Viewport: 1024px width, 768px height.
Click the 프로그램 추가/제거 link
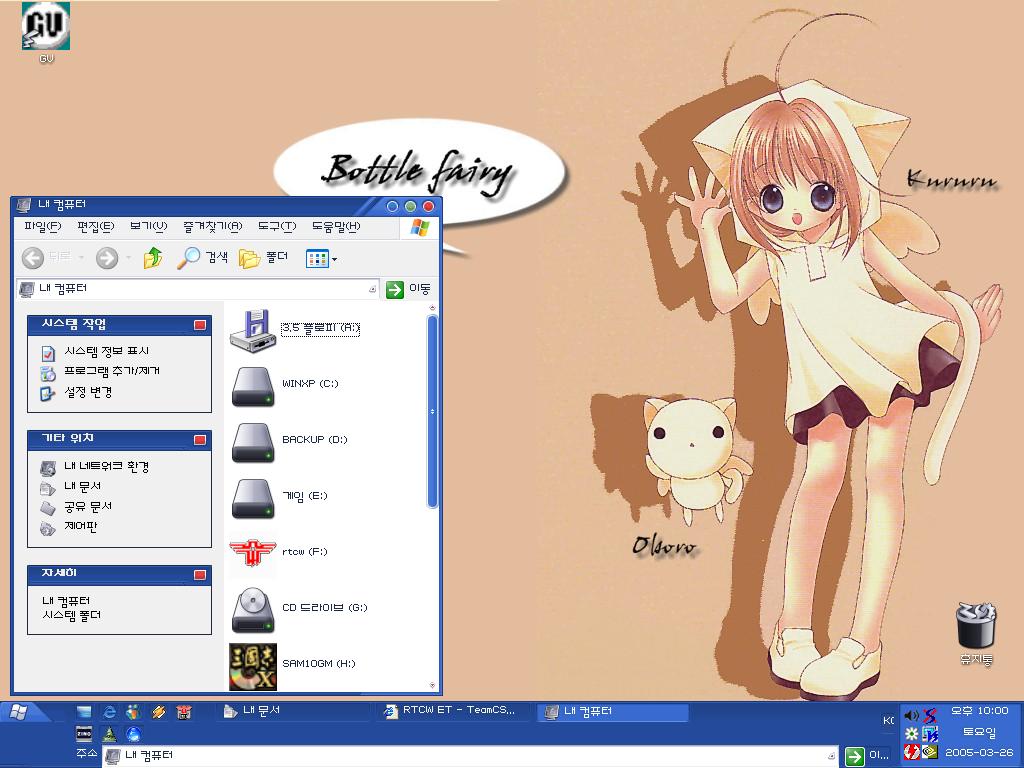[x=111, y=372]
